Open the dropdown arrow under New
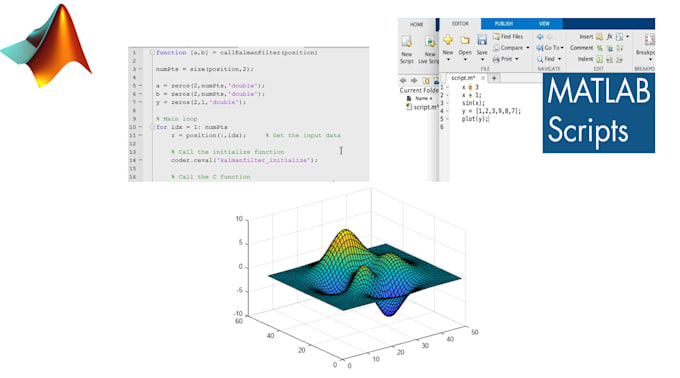Image resolution: width=680 pixels, height=378 pixels. pyautogui.click(x=448, y=60)
